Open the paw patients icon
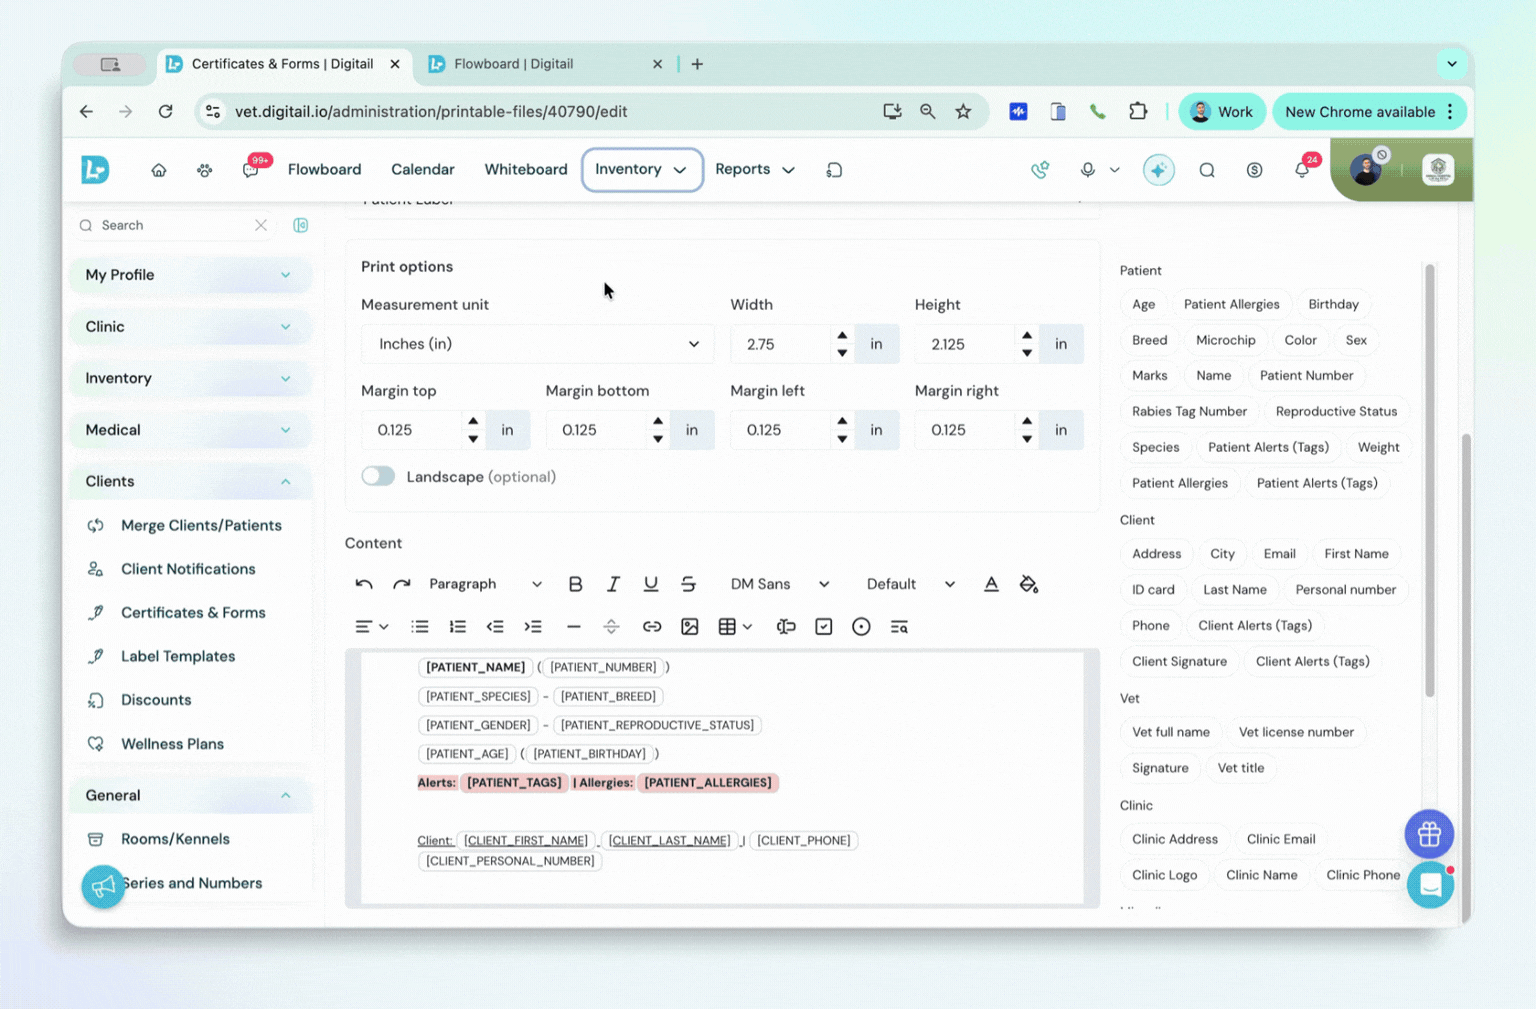 click(204, 170)
